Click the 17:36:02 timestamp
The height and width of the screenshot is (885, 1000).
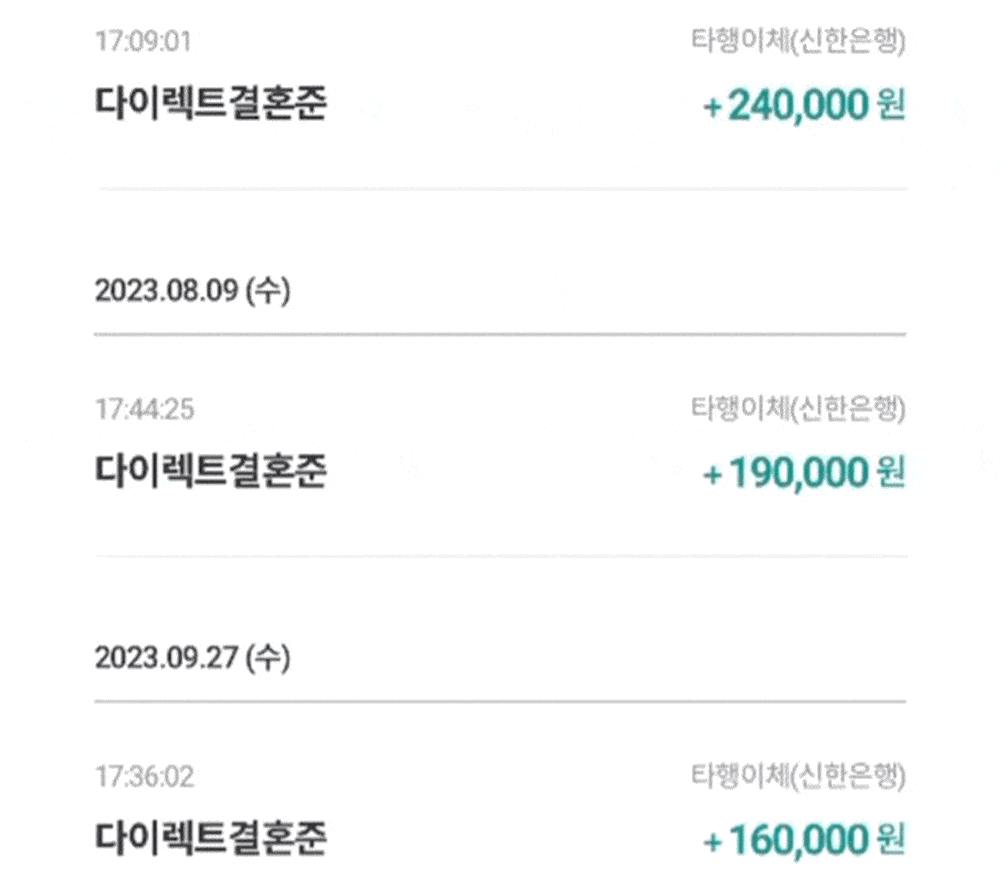144,776
